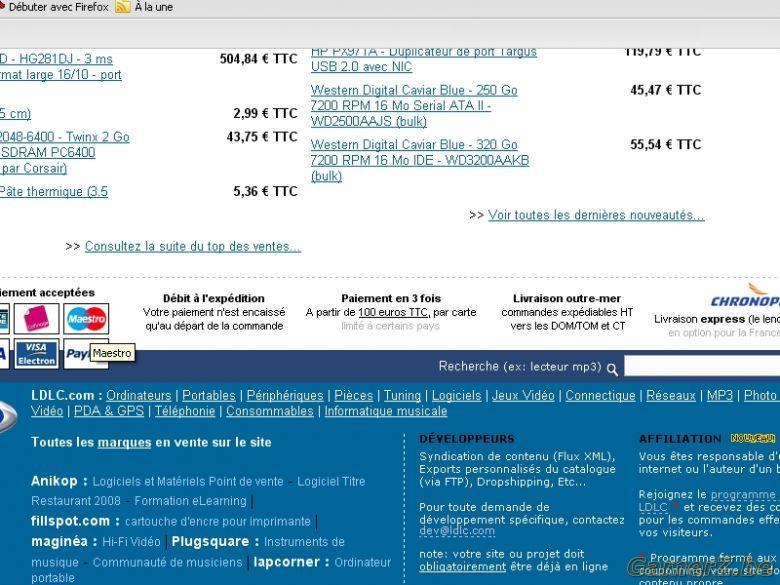Open Western Digital Caviar Blue 320 Go link
The width and height of the screenshot is (780, 585).
(420, 160)
